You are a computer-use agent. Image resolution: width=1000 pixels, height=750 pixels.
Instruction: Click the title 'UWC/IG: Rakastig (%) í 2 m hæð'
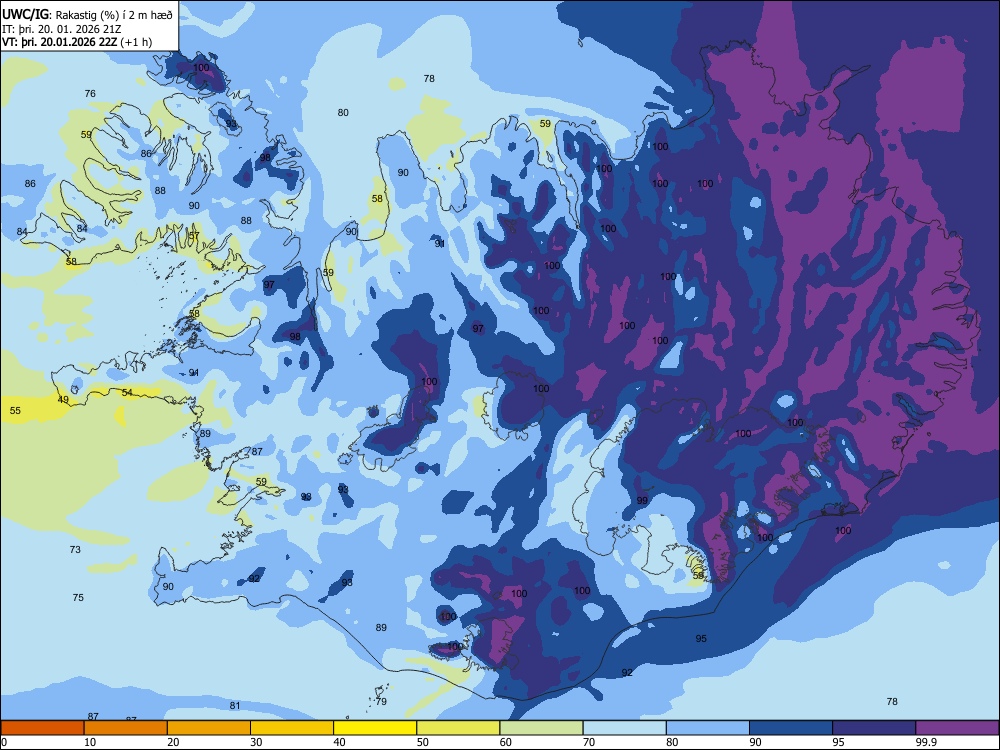pyautogui.click(x=87, y=15)
